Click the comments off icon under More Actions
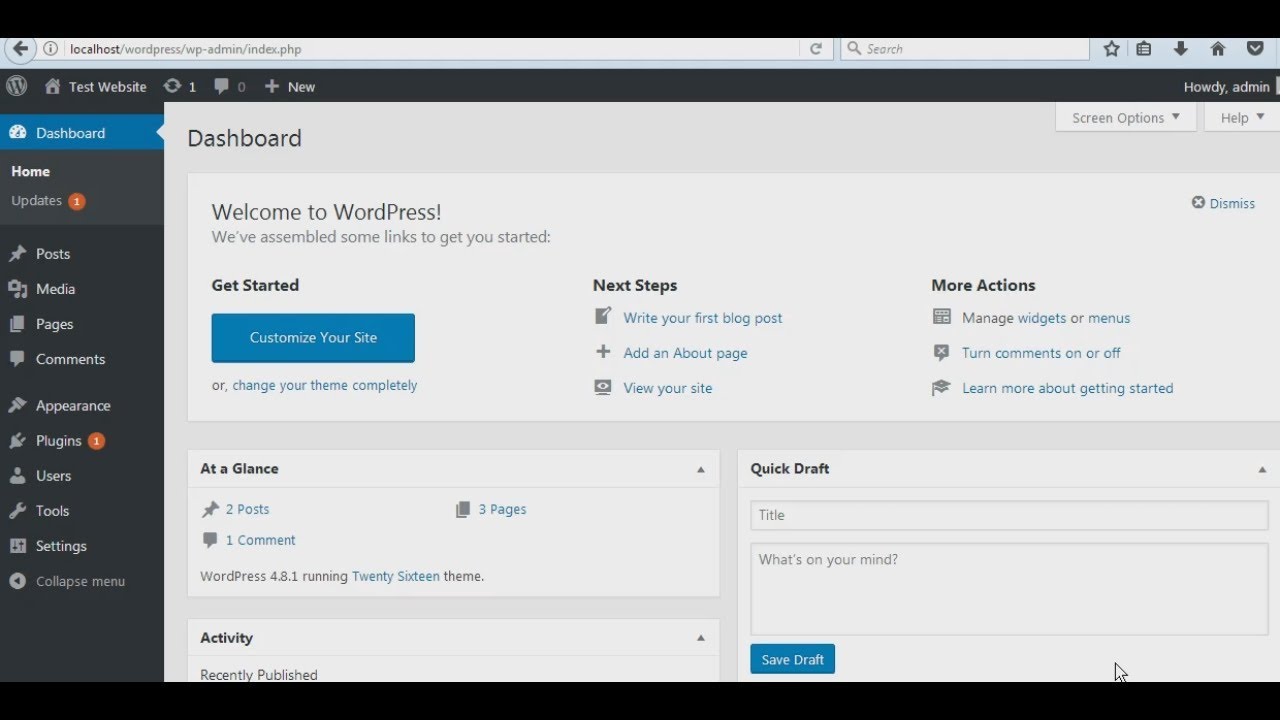The height and width of the screenshot is (720, 1280). point(941,352)
